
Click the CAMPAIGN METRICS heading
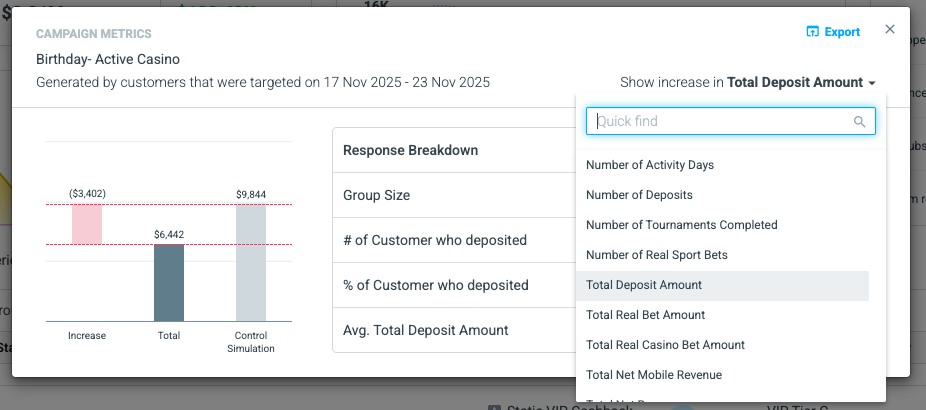(94, 34)
